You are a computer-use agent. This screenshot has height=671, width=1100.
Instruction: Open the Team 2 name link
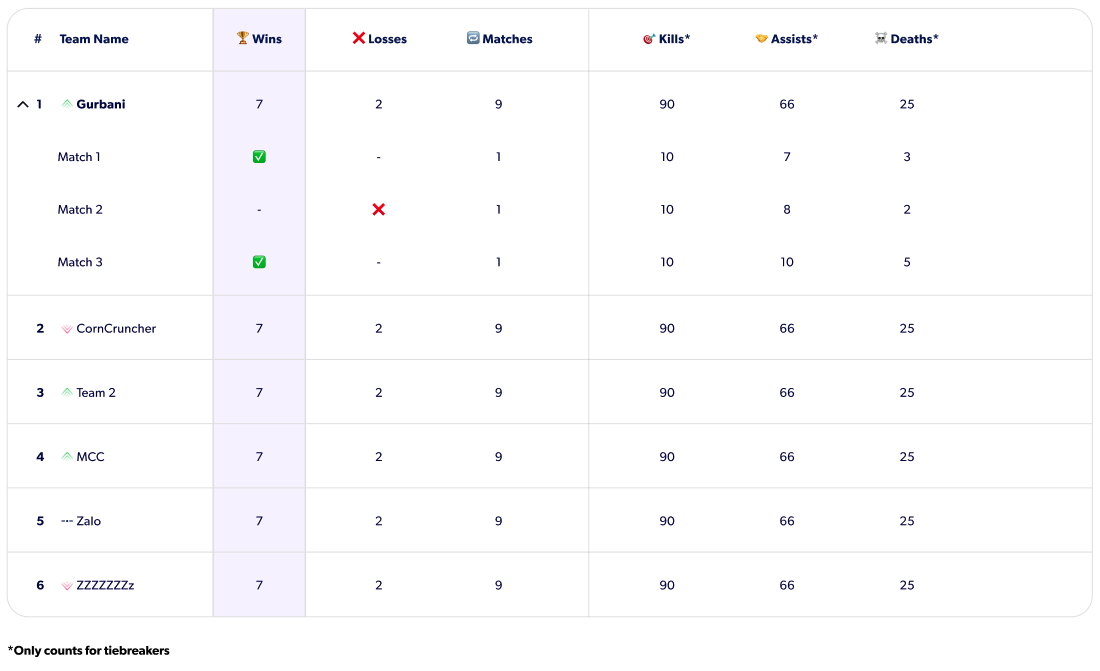[96, 393]
